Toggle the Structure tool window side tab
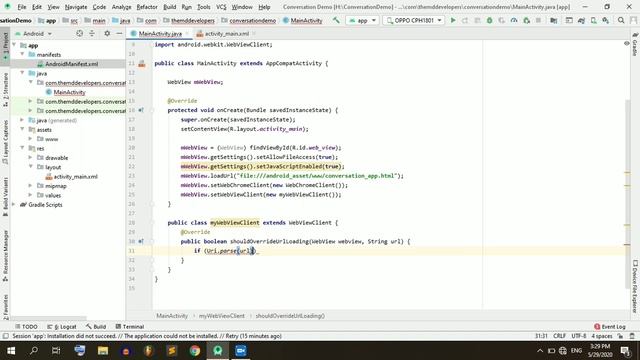Viewport: 640px width, 360px height. pyautogui.click(x=5, y=90)
